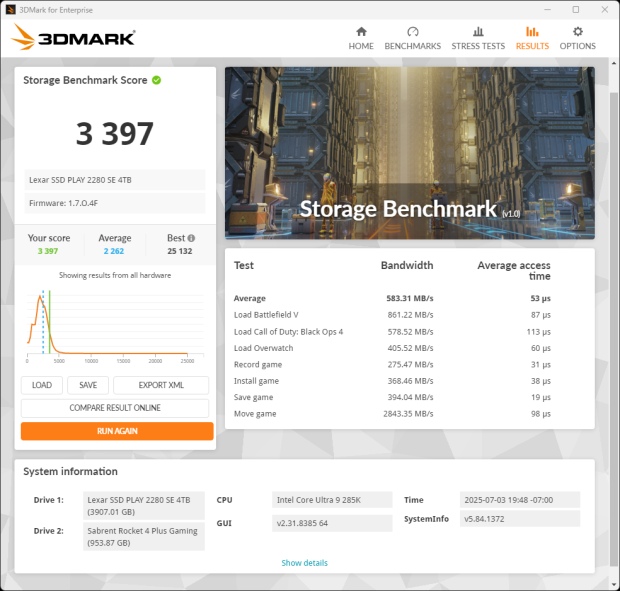Click the Save game row label
The image size is (620, 591).
[x=253, y=397]
